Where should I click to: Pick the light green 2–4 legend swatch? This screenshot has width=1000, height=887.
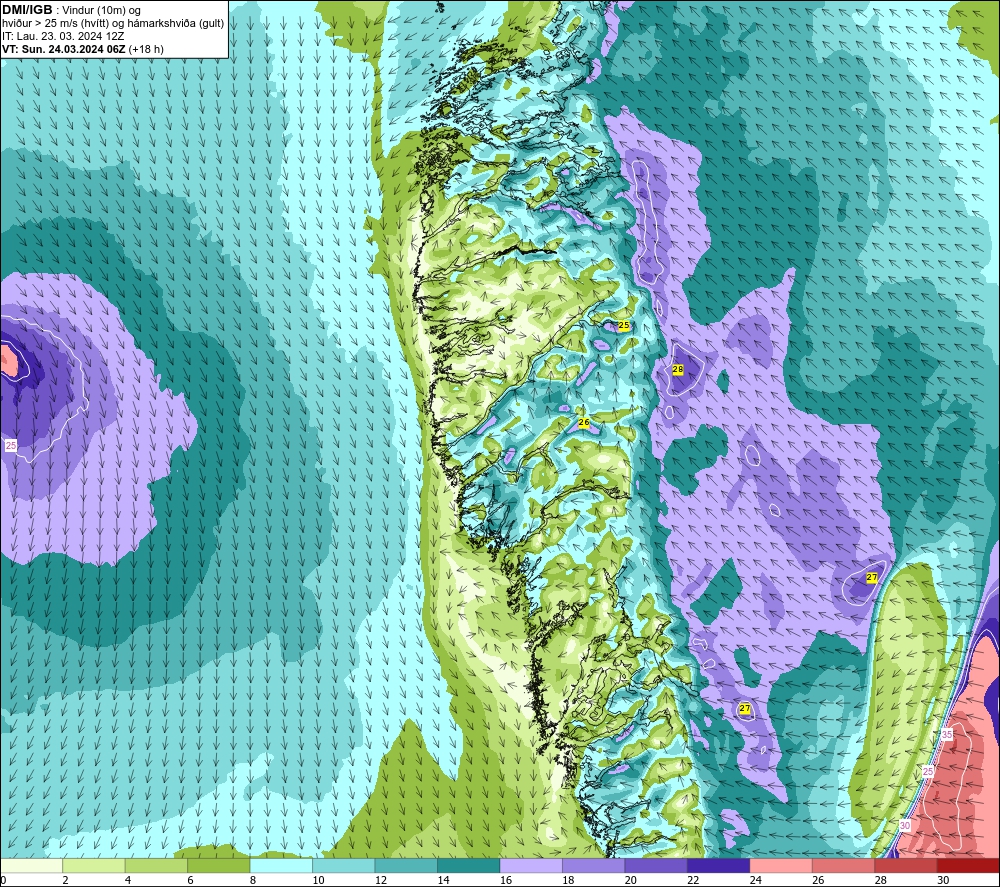coord(94,865)
